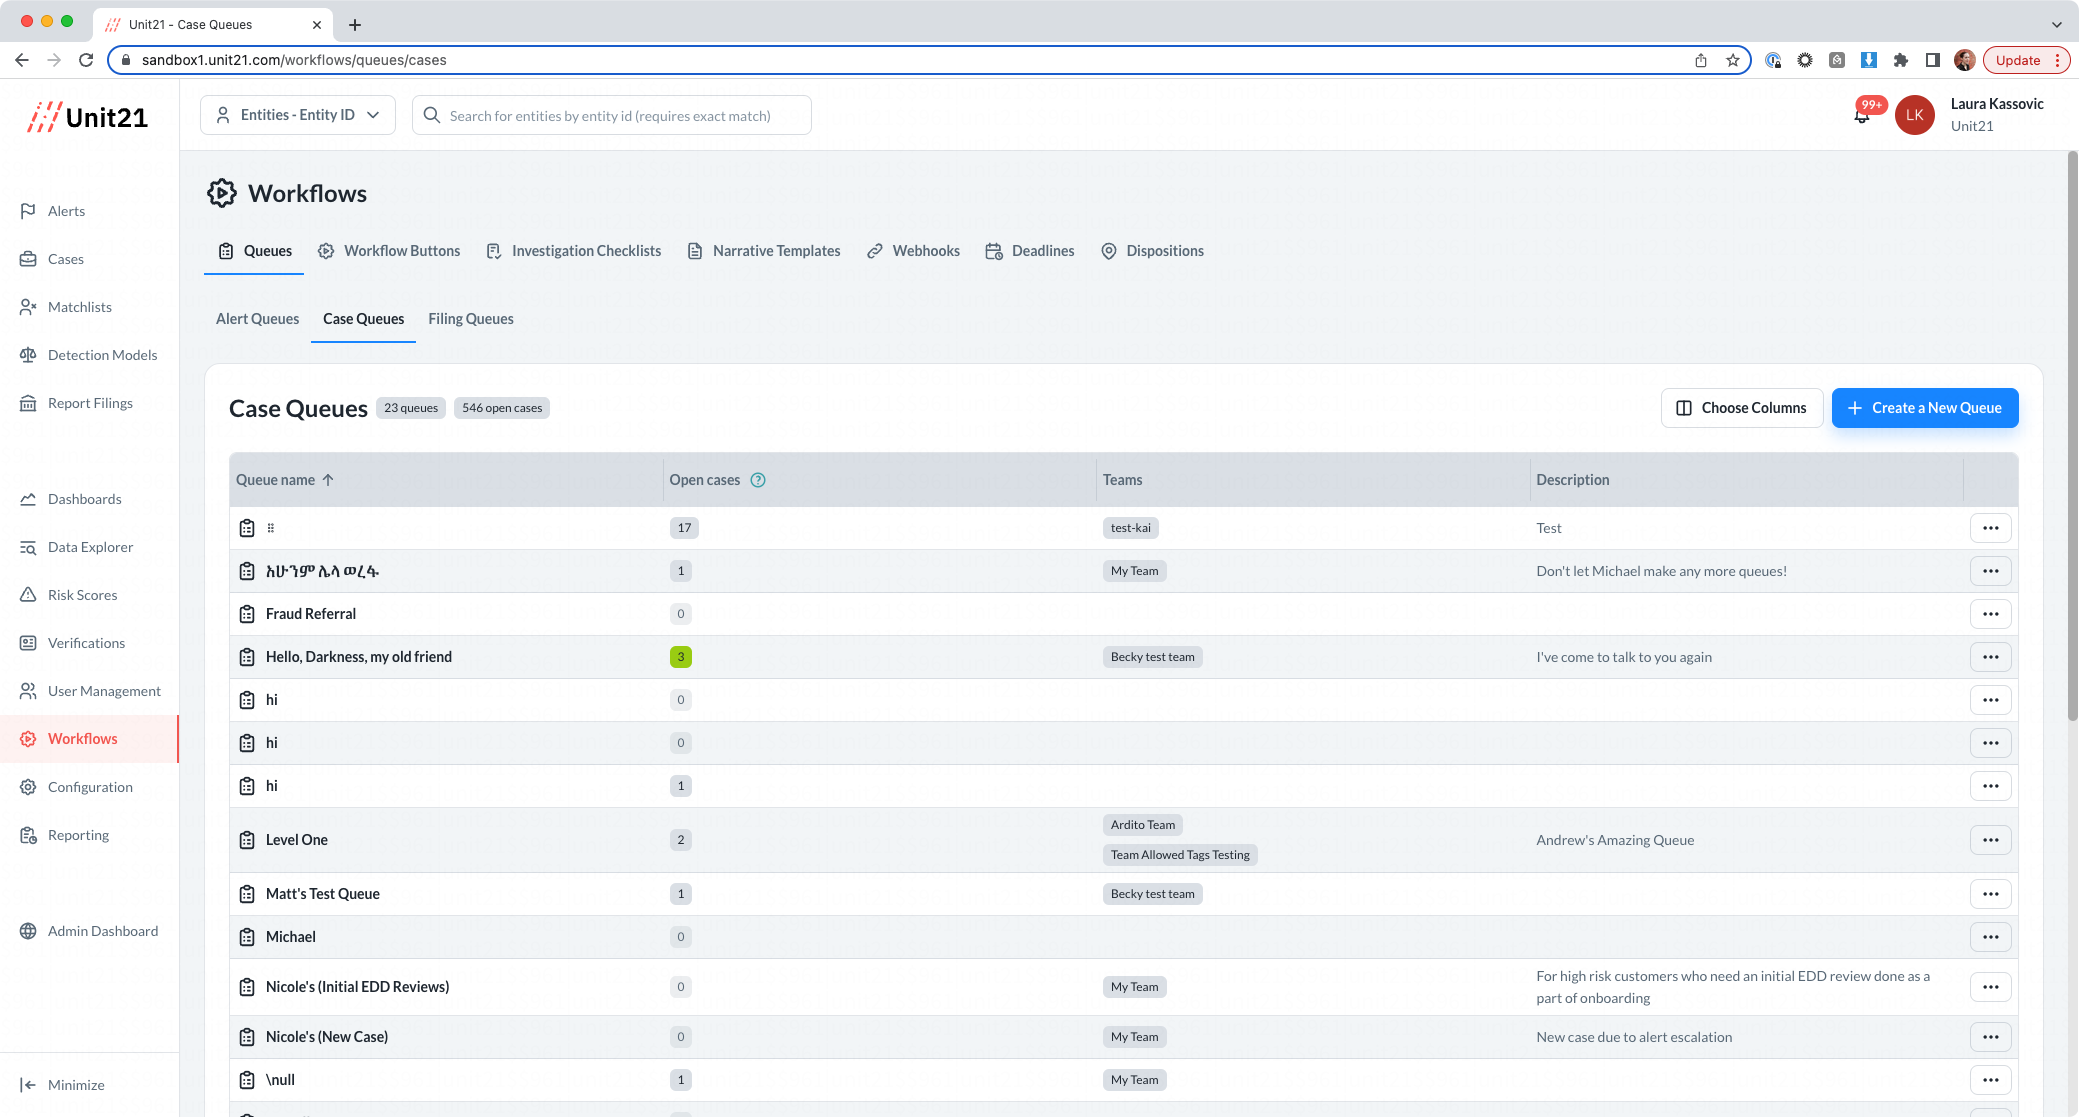Click the Risk Scores warning icon
This screenshot has height=1117, width=2079.
tap(28, 595)
